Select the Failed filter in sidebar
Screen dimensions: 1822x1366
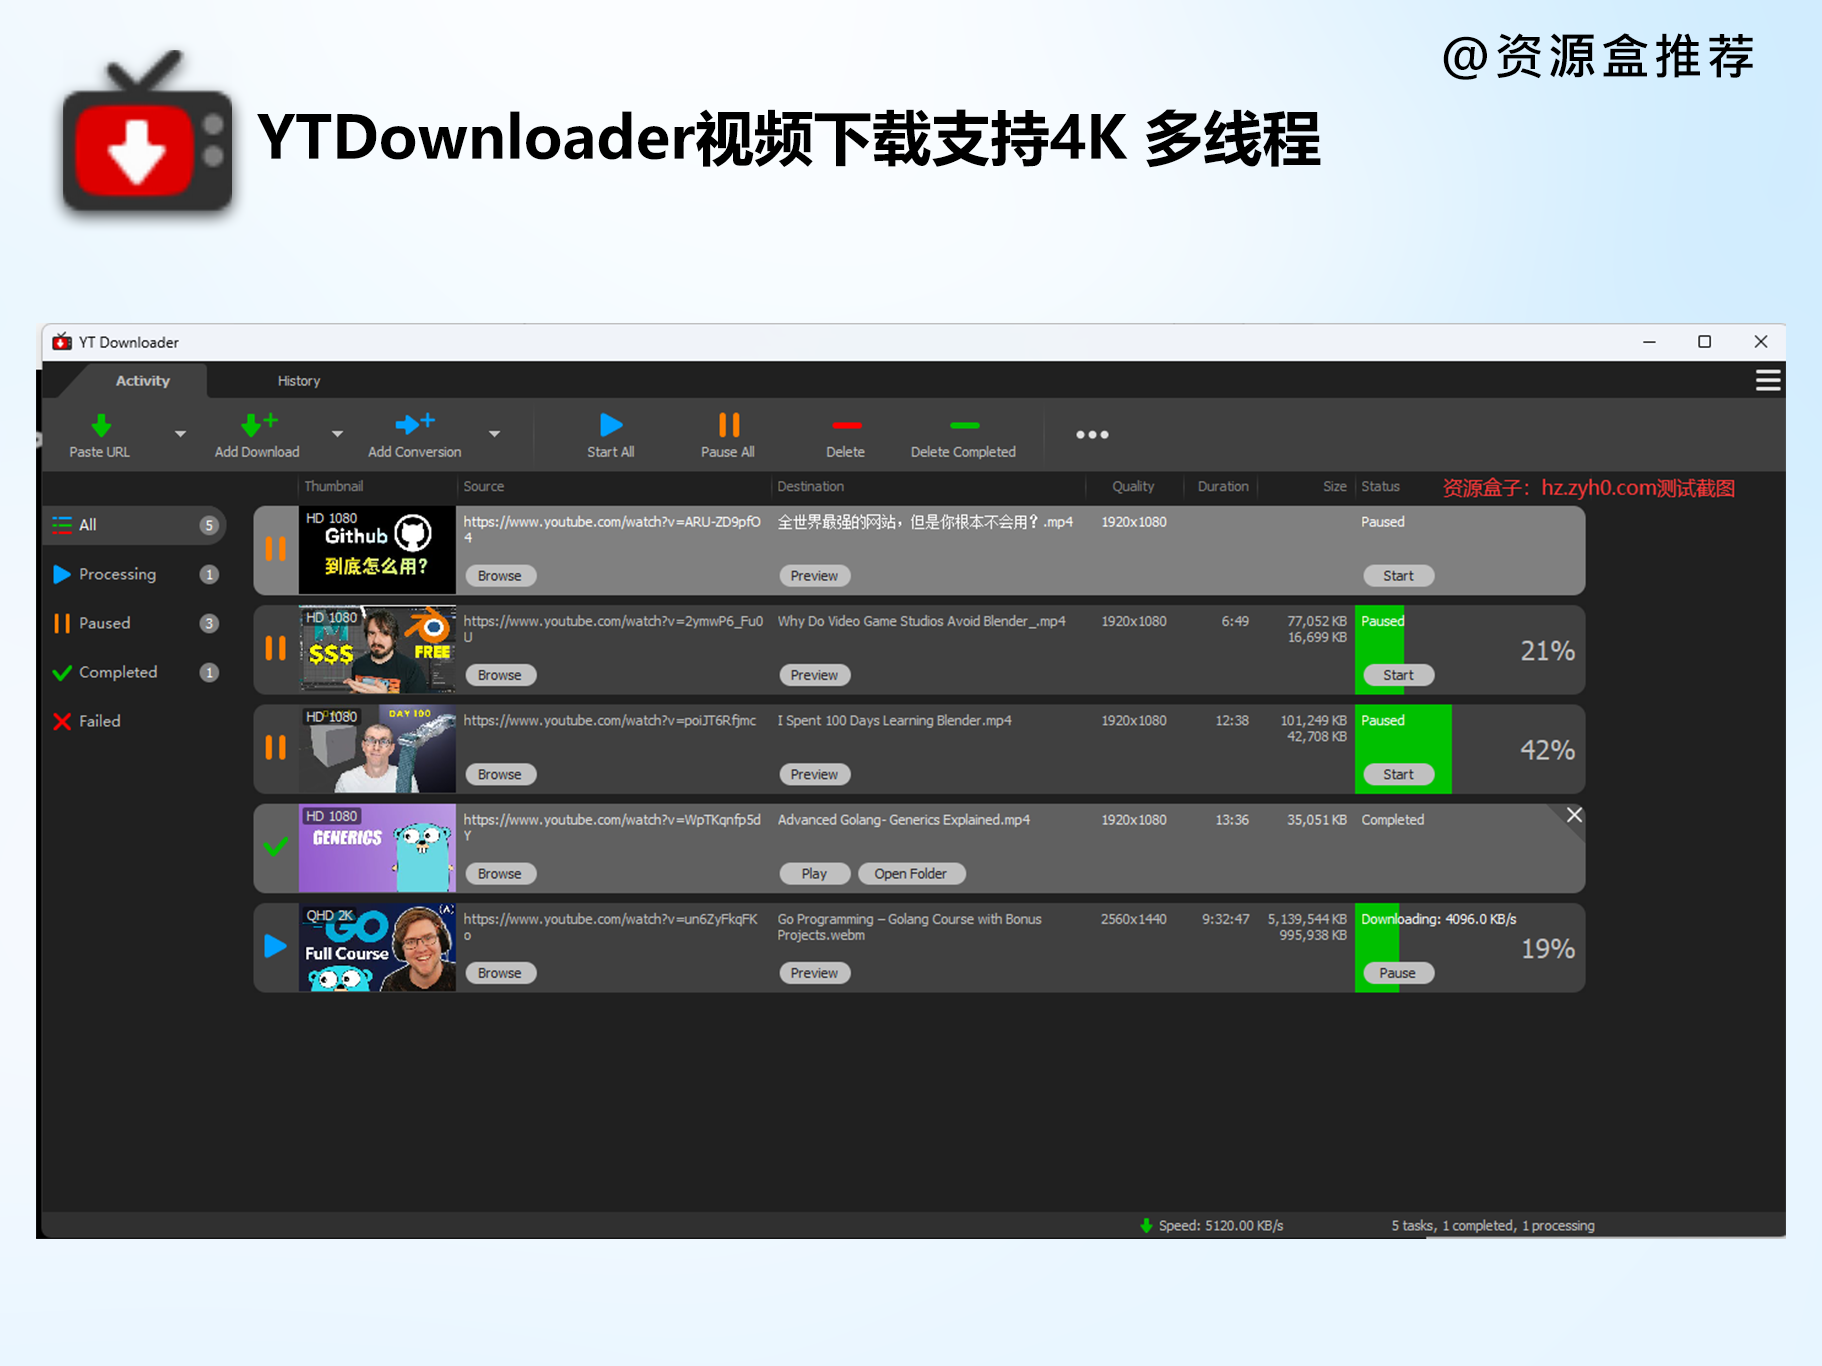(135, 721)
